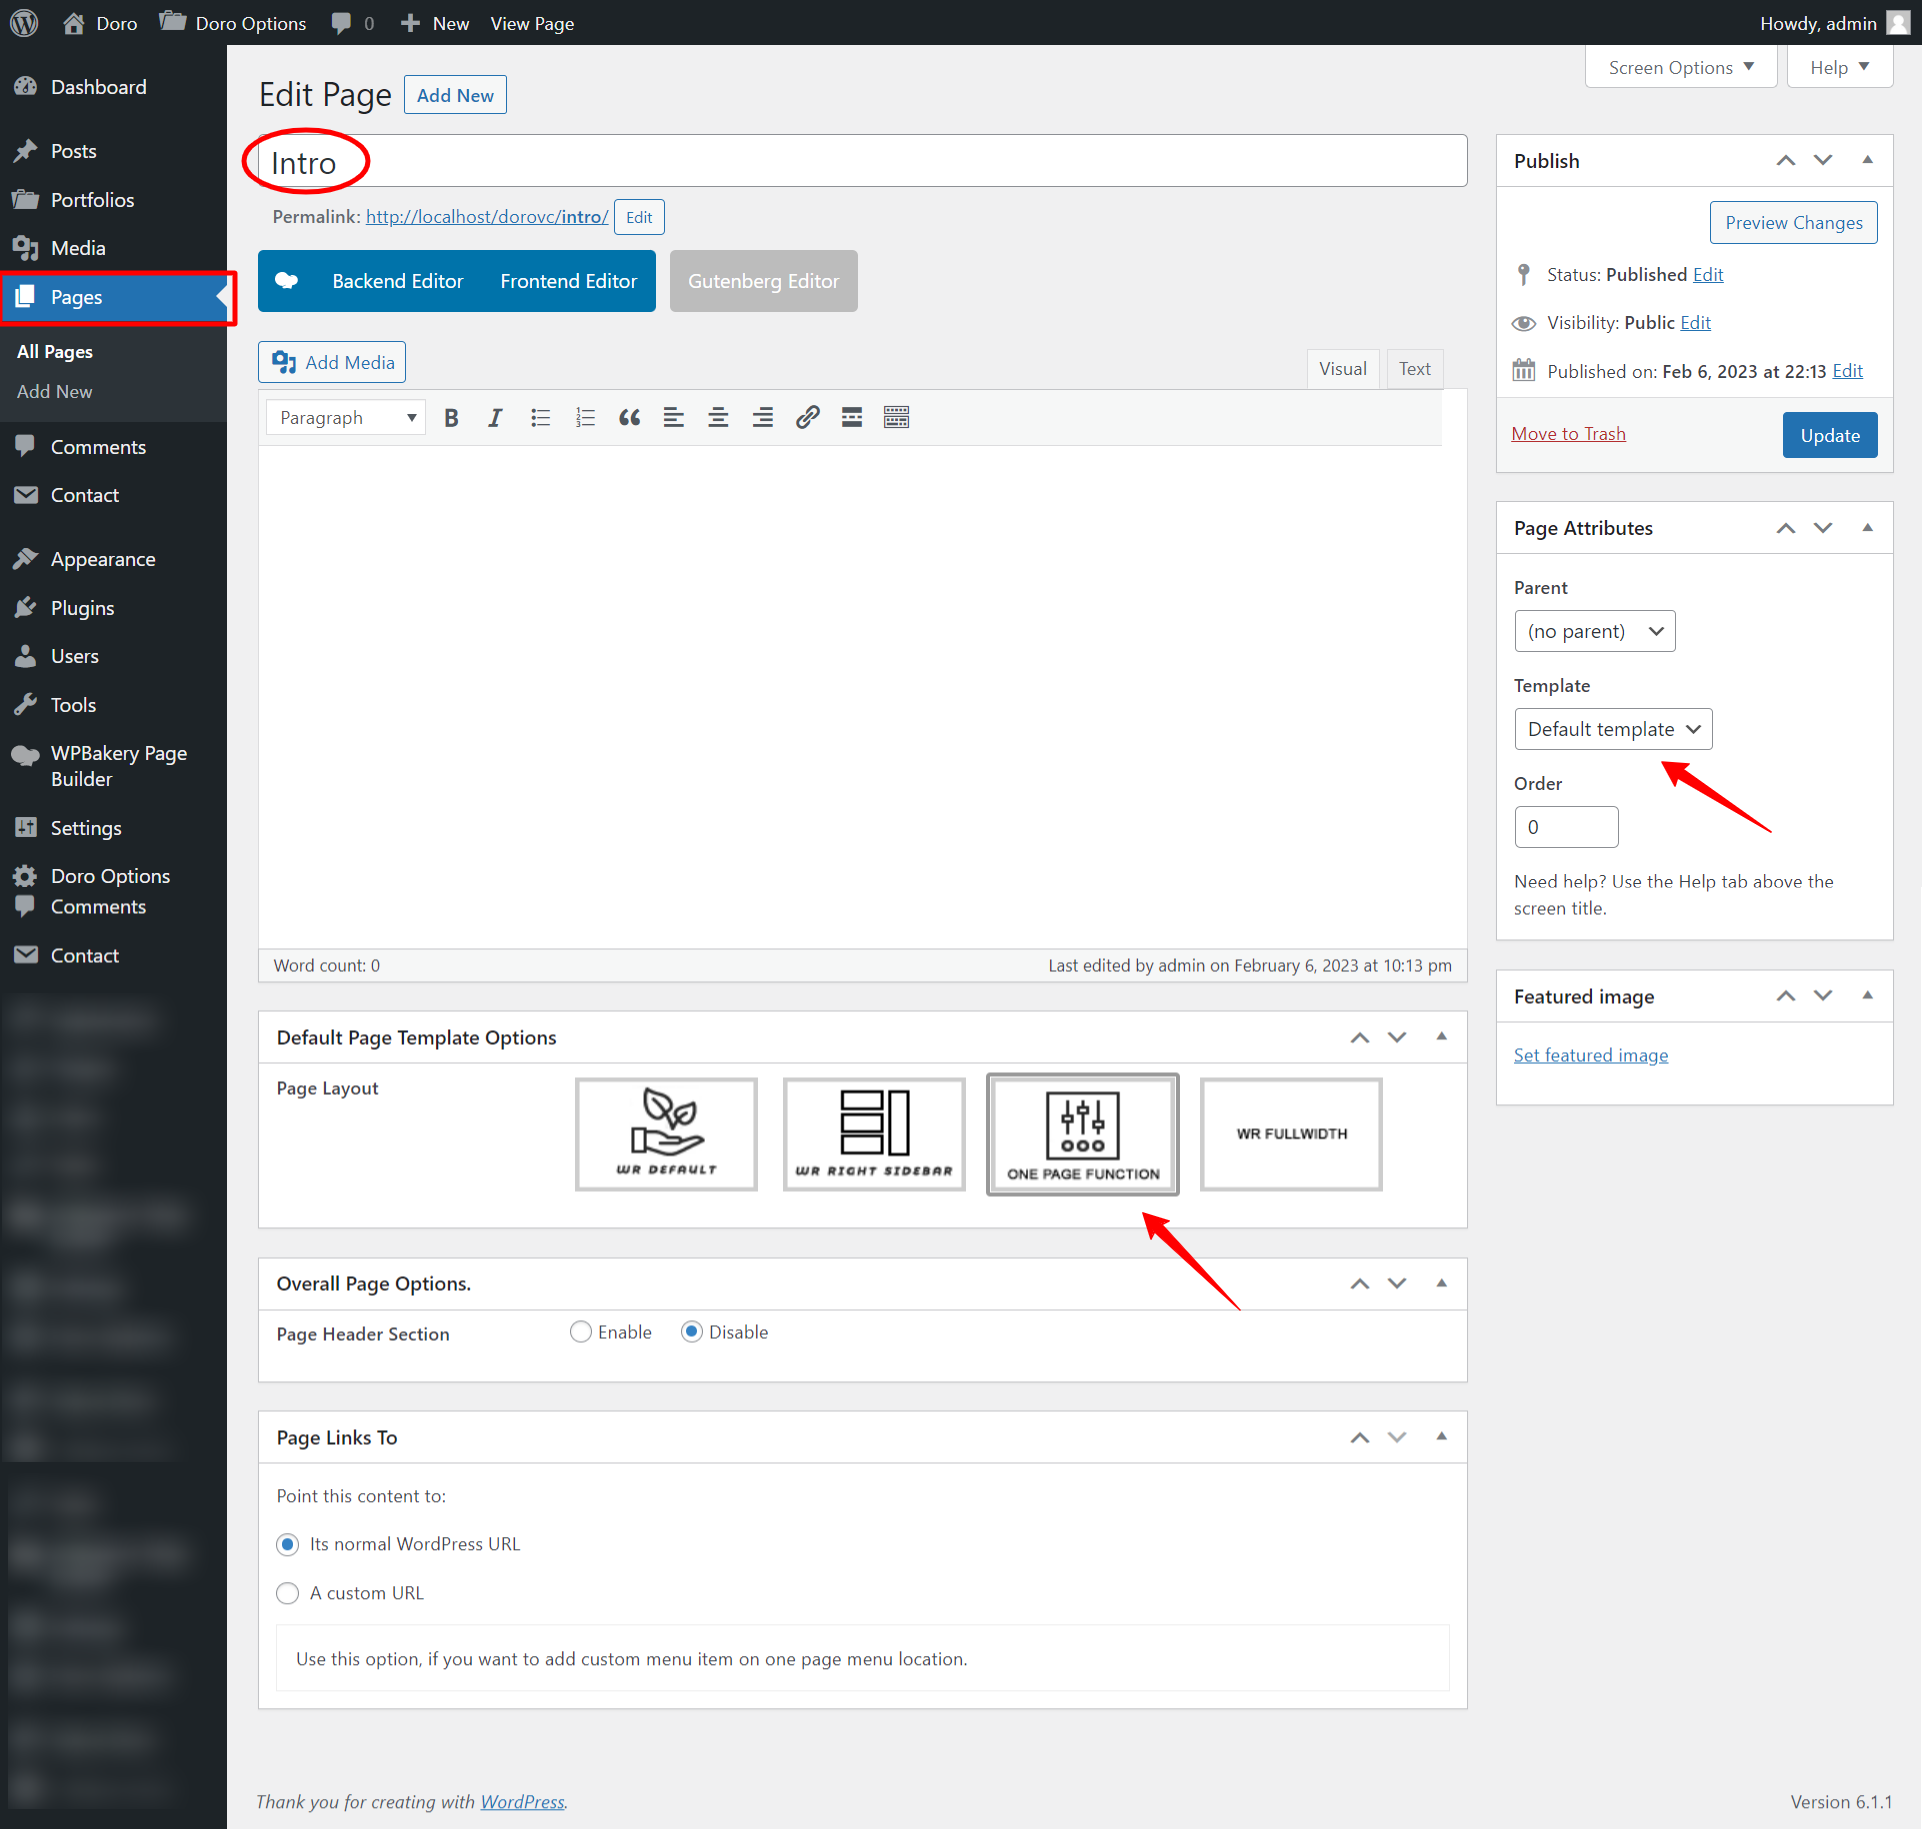
Task: Choose A custom URL option
Action: [x=288, y=1594]
